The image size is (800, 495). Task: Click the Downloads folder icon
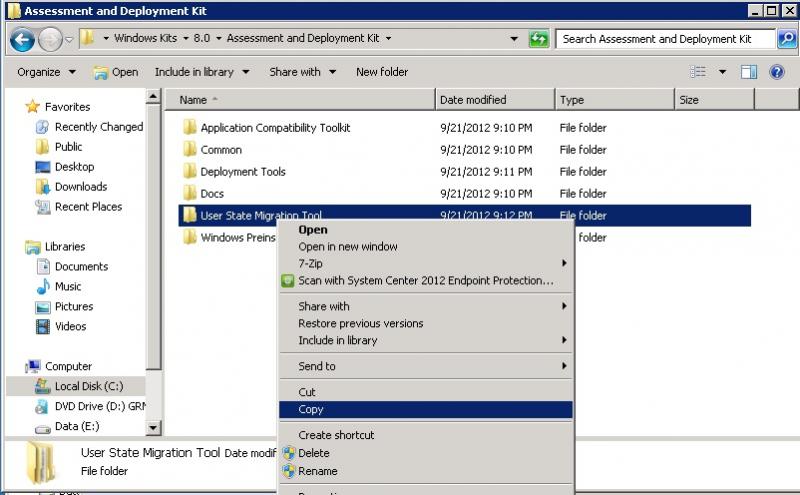42,187
